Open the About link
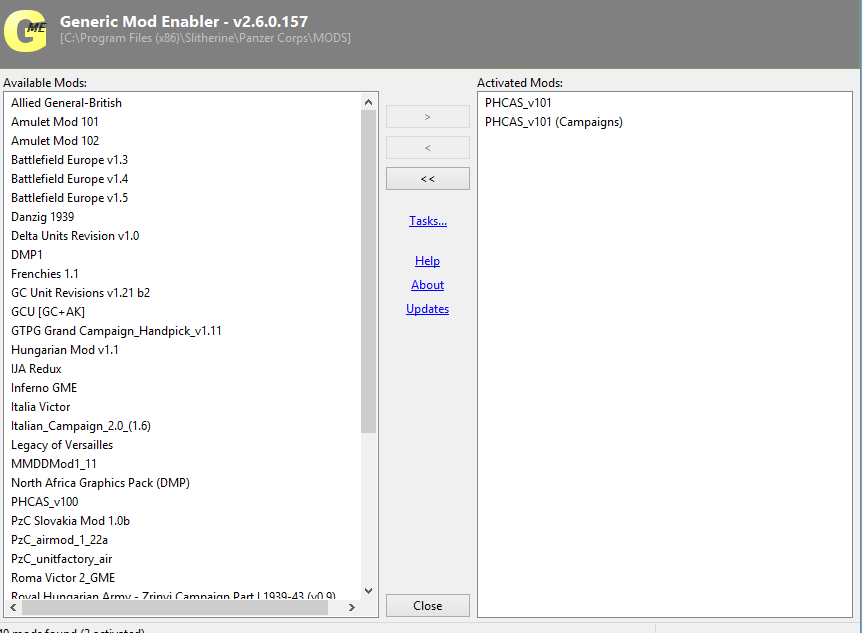The height and width of the screenshot is (633, 862). 427,285
